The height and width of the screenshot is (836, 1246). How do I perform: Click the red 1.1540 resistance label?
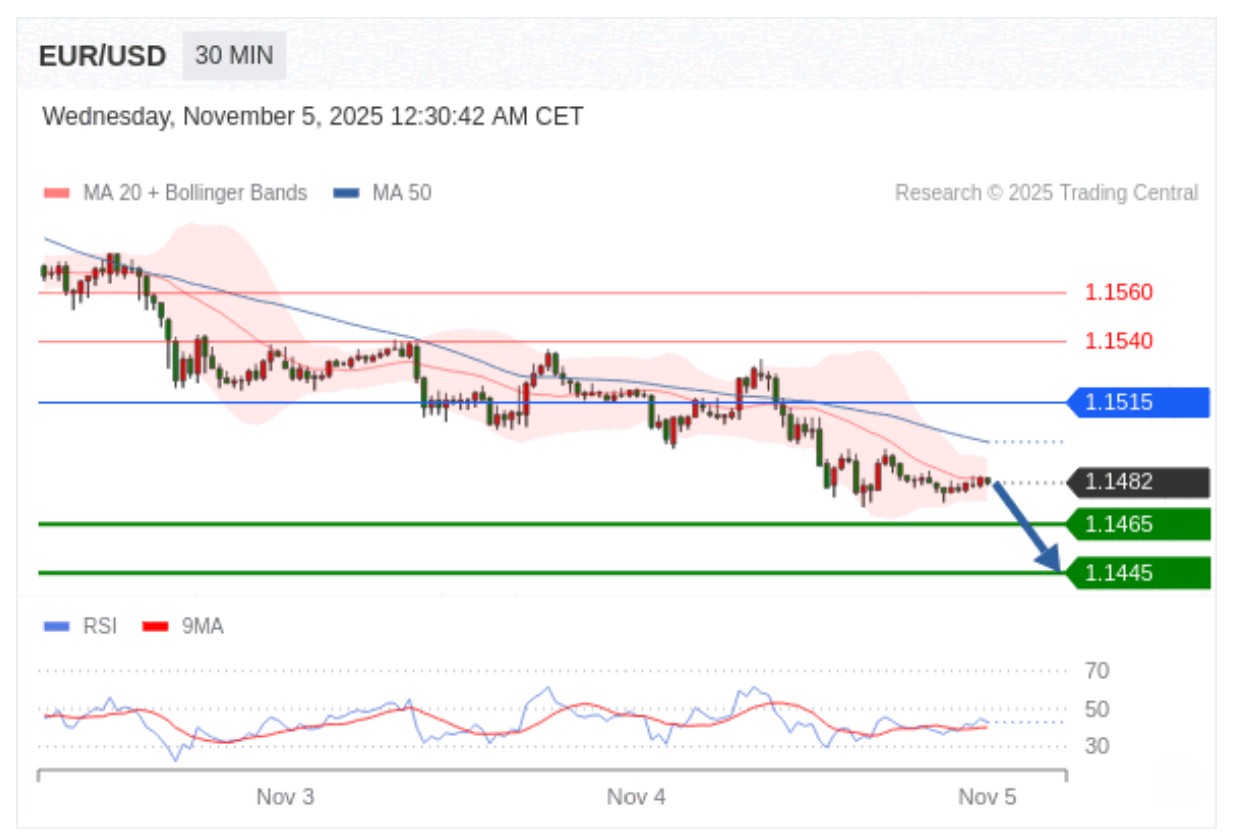point(1119,341)
